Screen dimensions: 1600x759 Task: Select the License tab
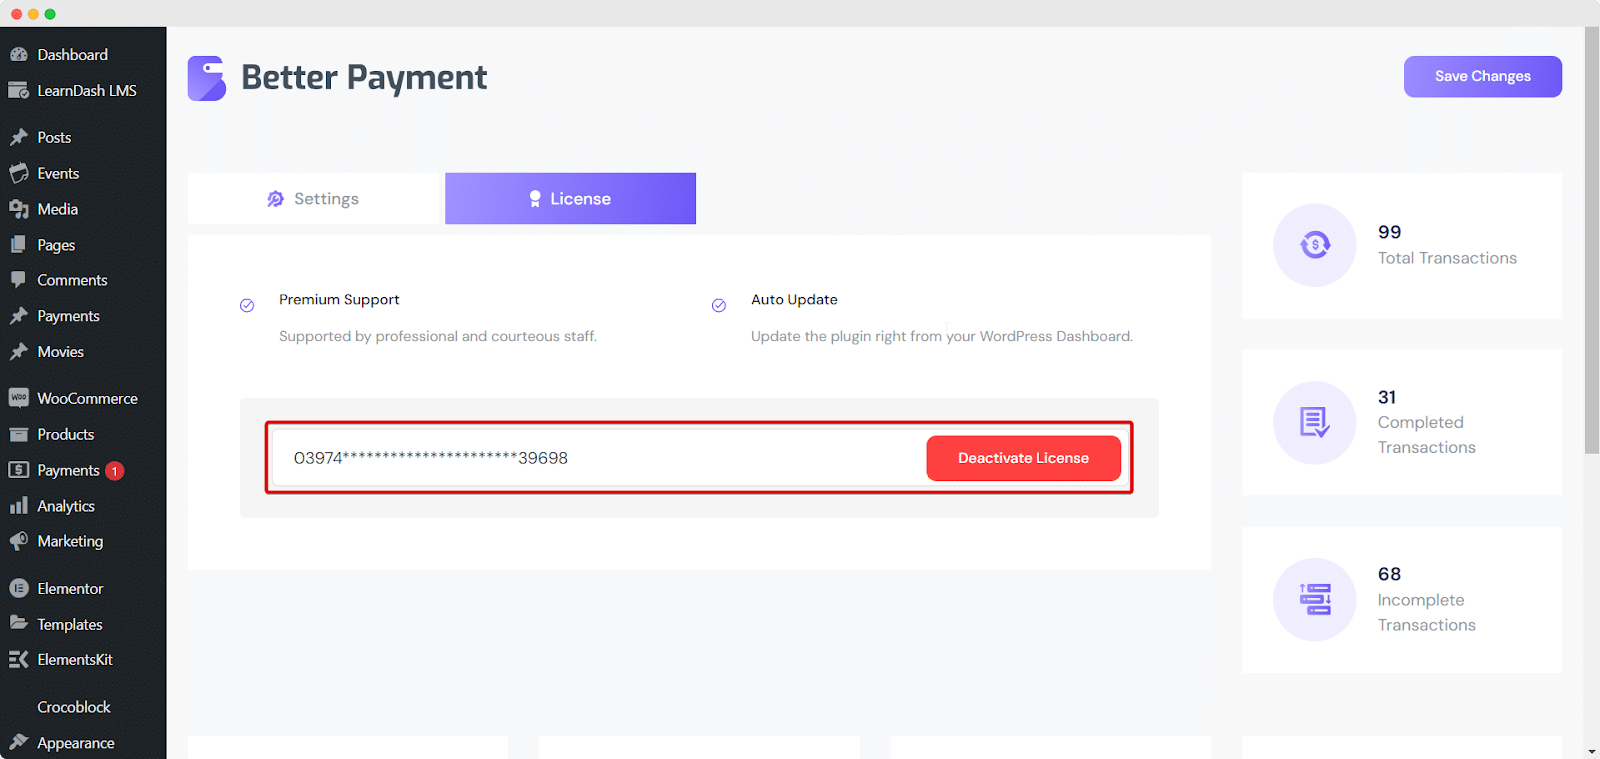(570, 198)
